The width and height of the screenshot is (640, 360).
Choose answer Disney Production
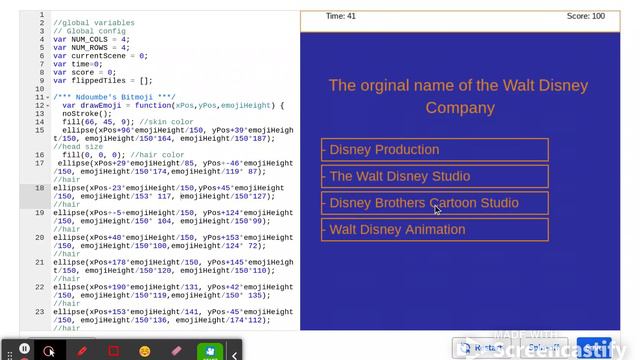435,150
